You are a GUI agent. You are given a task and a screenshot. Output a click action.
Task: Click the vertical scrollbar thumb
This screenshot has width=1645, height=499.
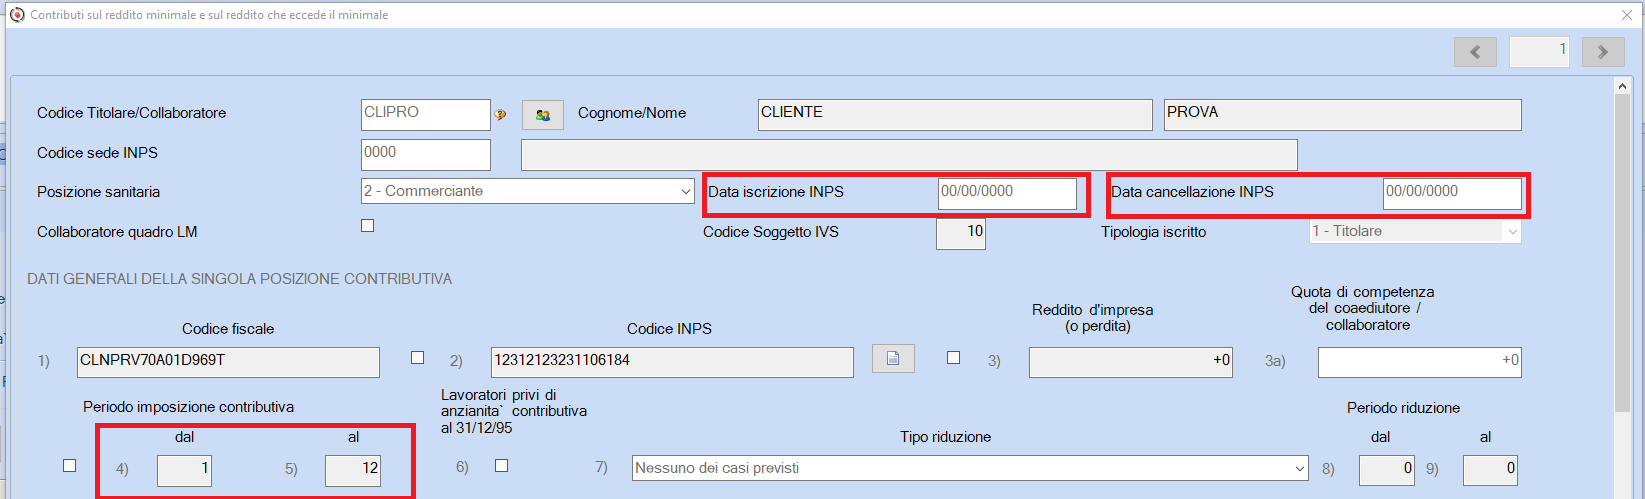coord(1623,254)
